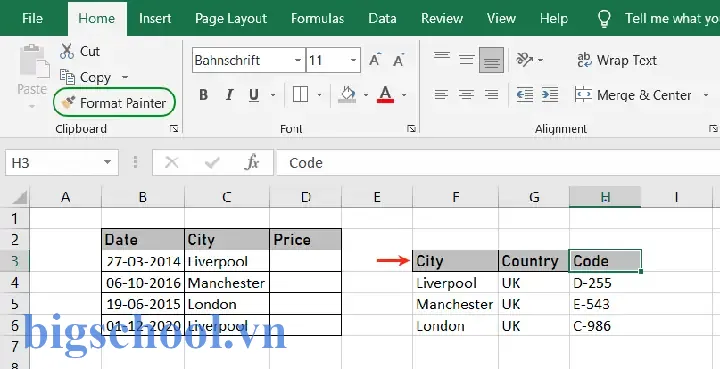The height and width of the screenshot is (369, 720).
Task: Center text horizontally
Action: point(466,95)
